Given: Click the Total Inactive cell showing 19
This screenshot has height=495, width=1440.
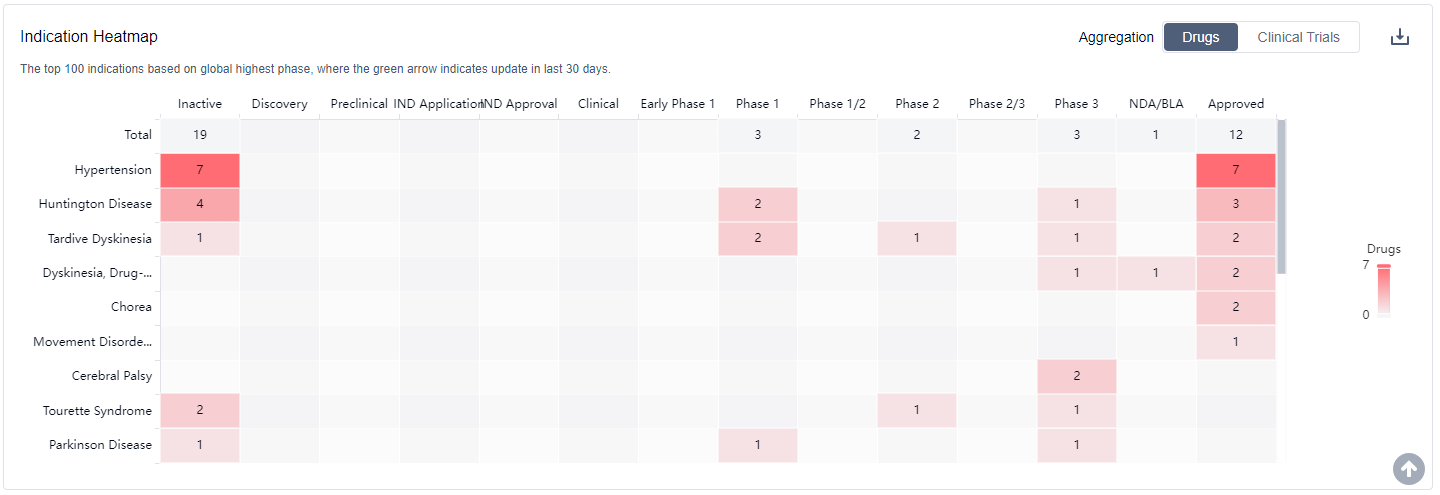Looking at the screenshot, I should [200, 135].
